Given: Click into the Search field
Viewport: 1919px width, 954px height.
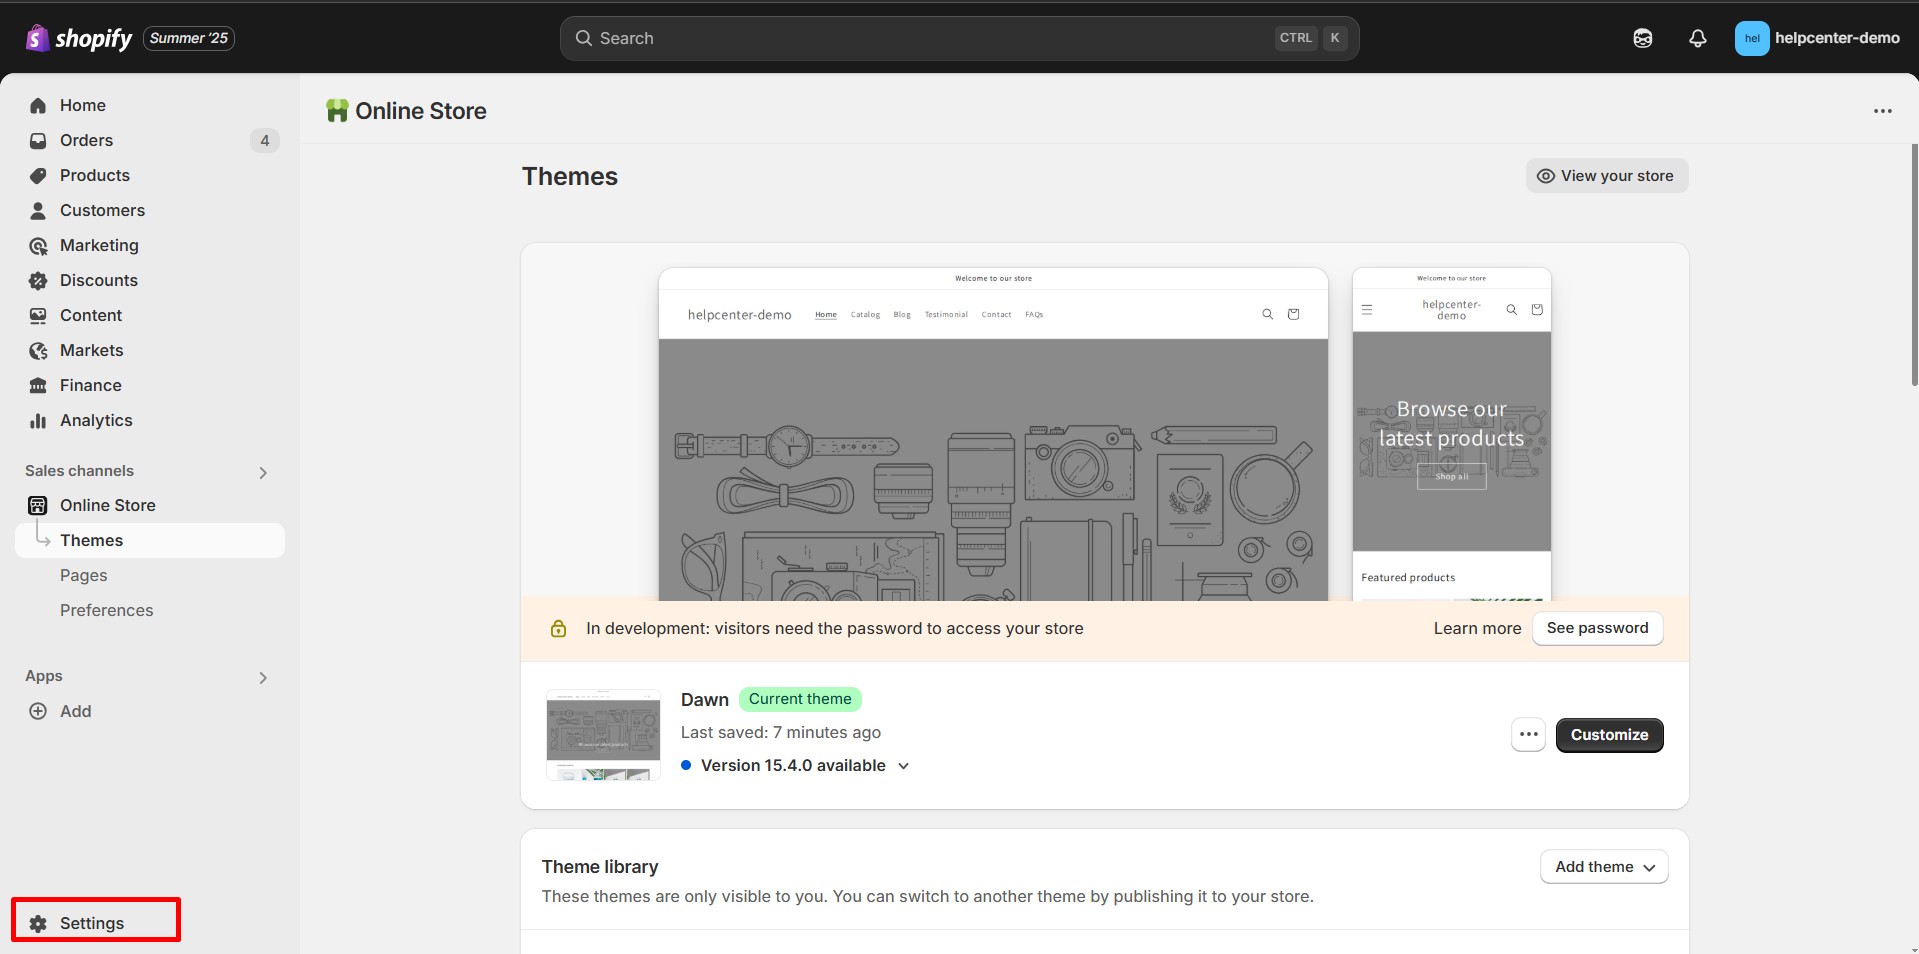Looking at the screenshot, I should click(930, 39).
